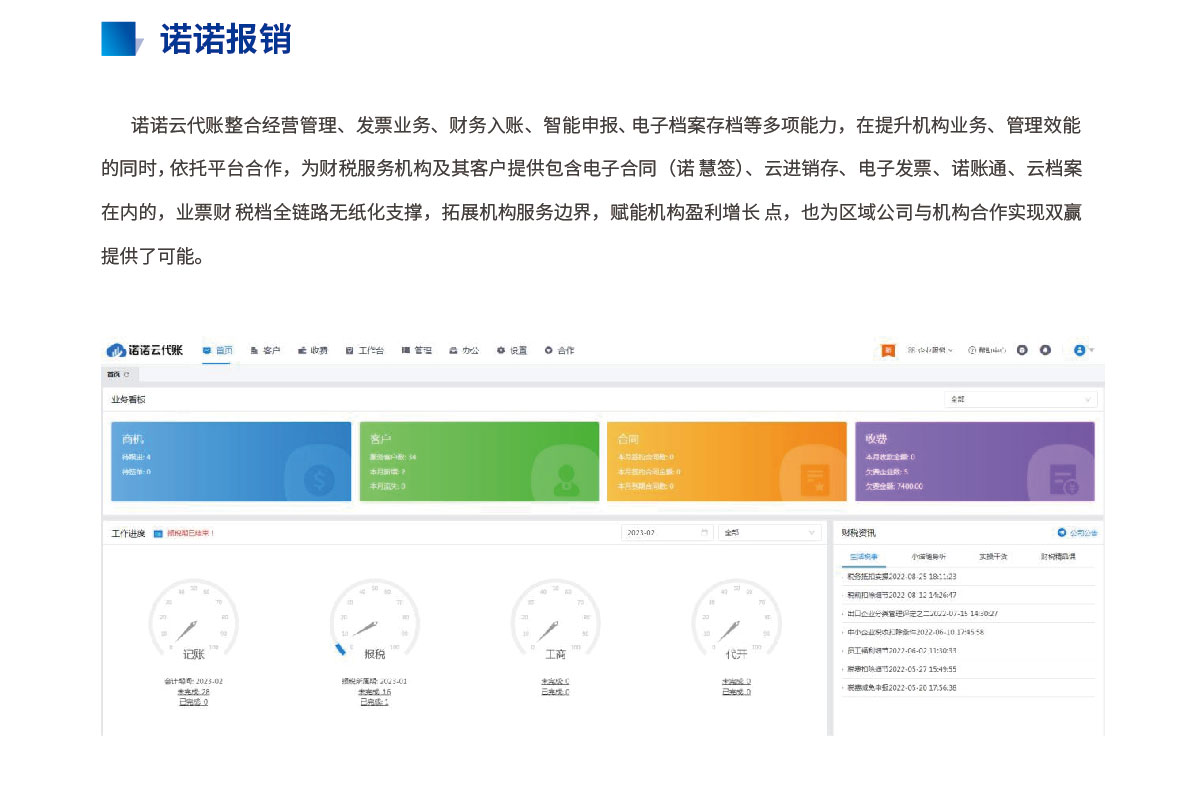Open the purple 收费 card
Image resolution: width=1189 pixels, height=804 pixels.
click(975, 461)
